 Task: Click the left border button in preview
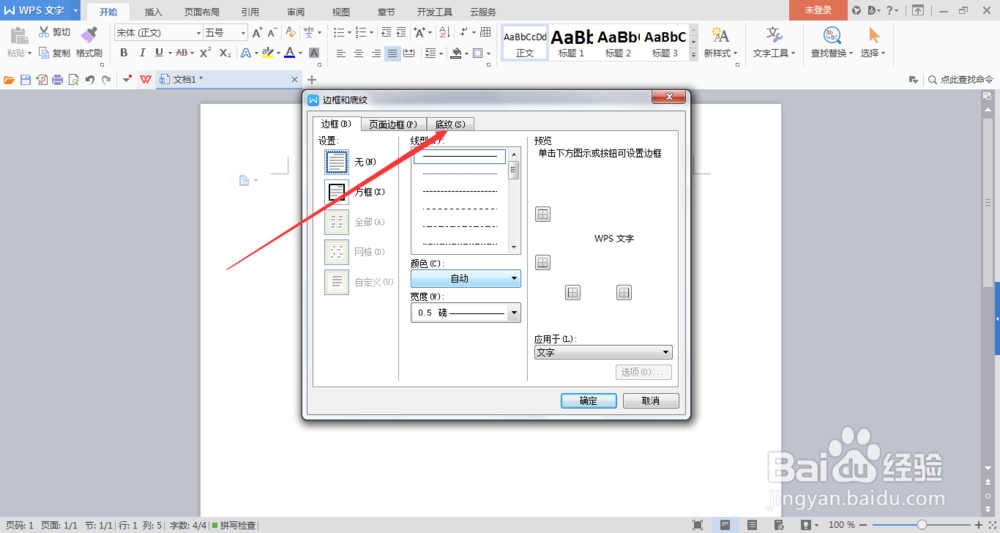click(573, 293)
